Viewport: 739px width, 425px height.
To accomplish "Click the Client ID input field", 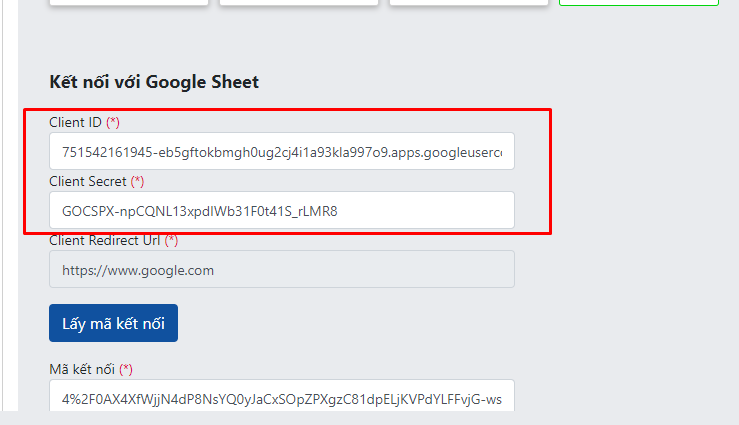I will coord(281,152).
